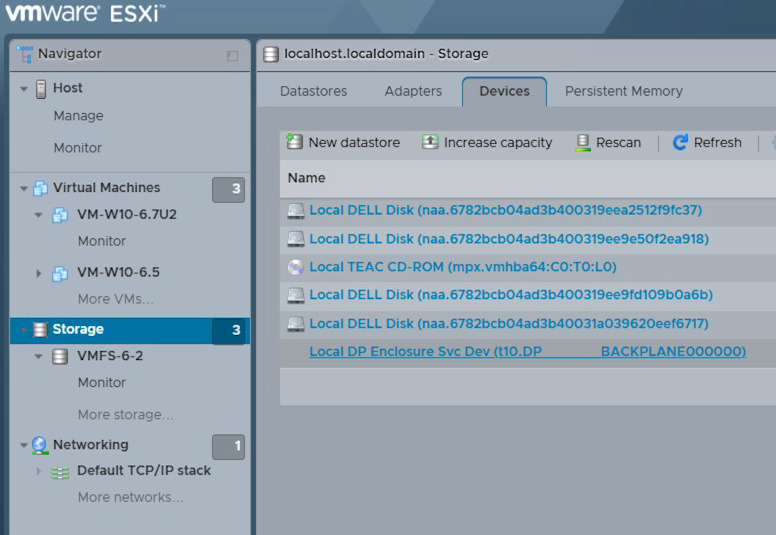Click More VMs... entry
The image size is (776, 535).
pyautogui.click(x=115, y=299)
